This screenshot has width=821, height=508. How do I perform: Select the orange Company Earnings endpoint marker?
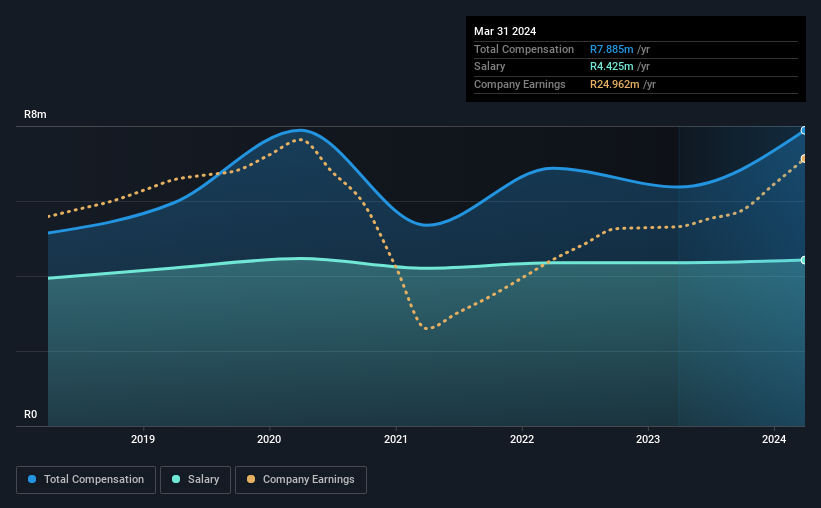point(804,158)
